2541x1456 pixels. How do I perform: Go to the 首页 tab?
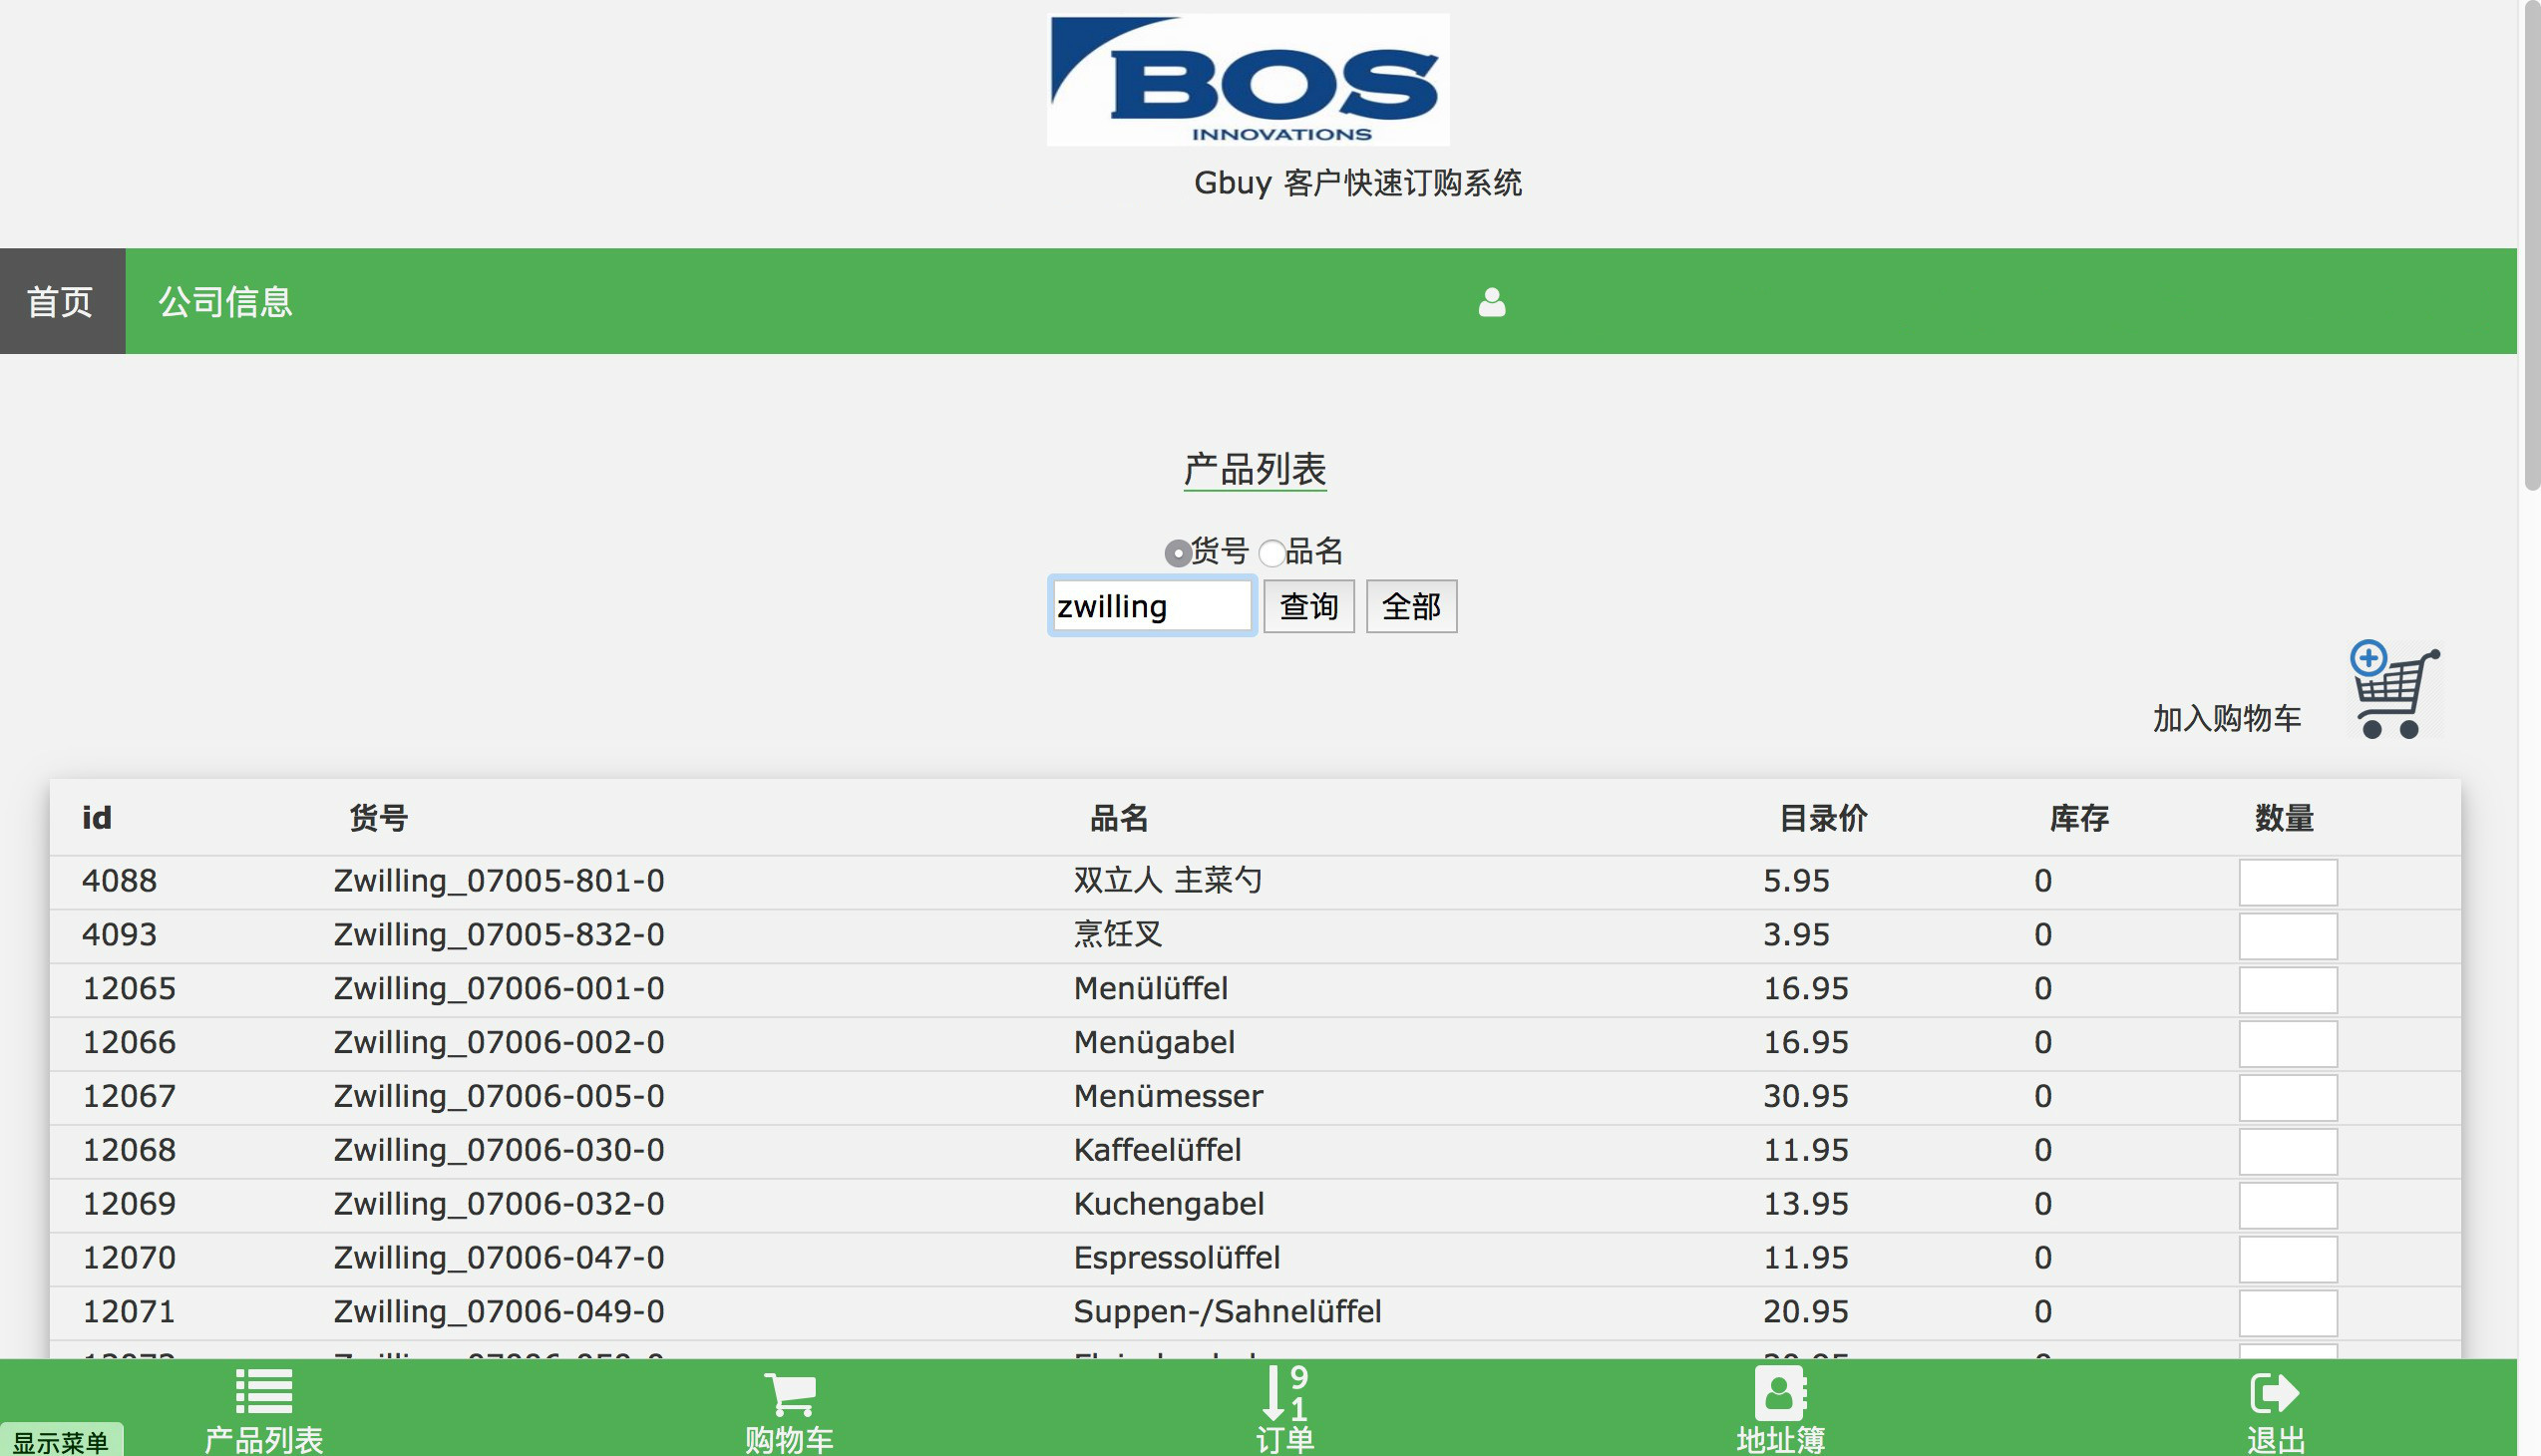(62, 301)
